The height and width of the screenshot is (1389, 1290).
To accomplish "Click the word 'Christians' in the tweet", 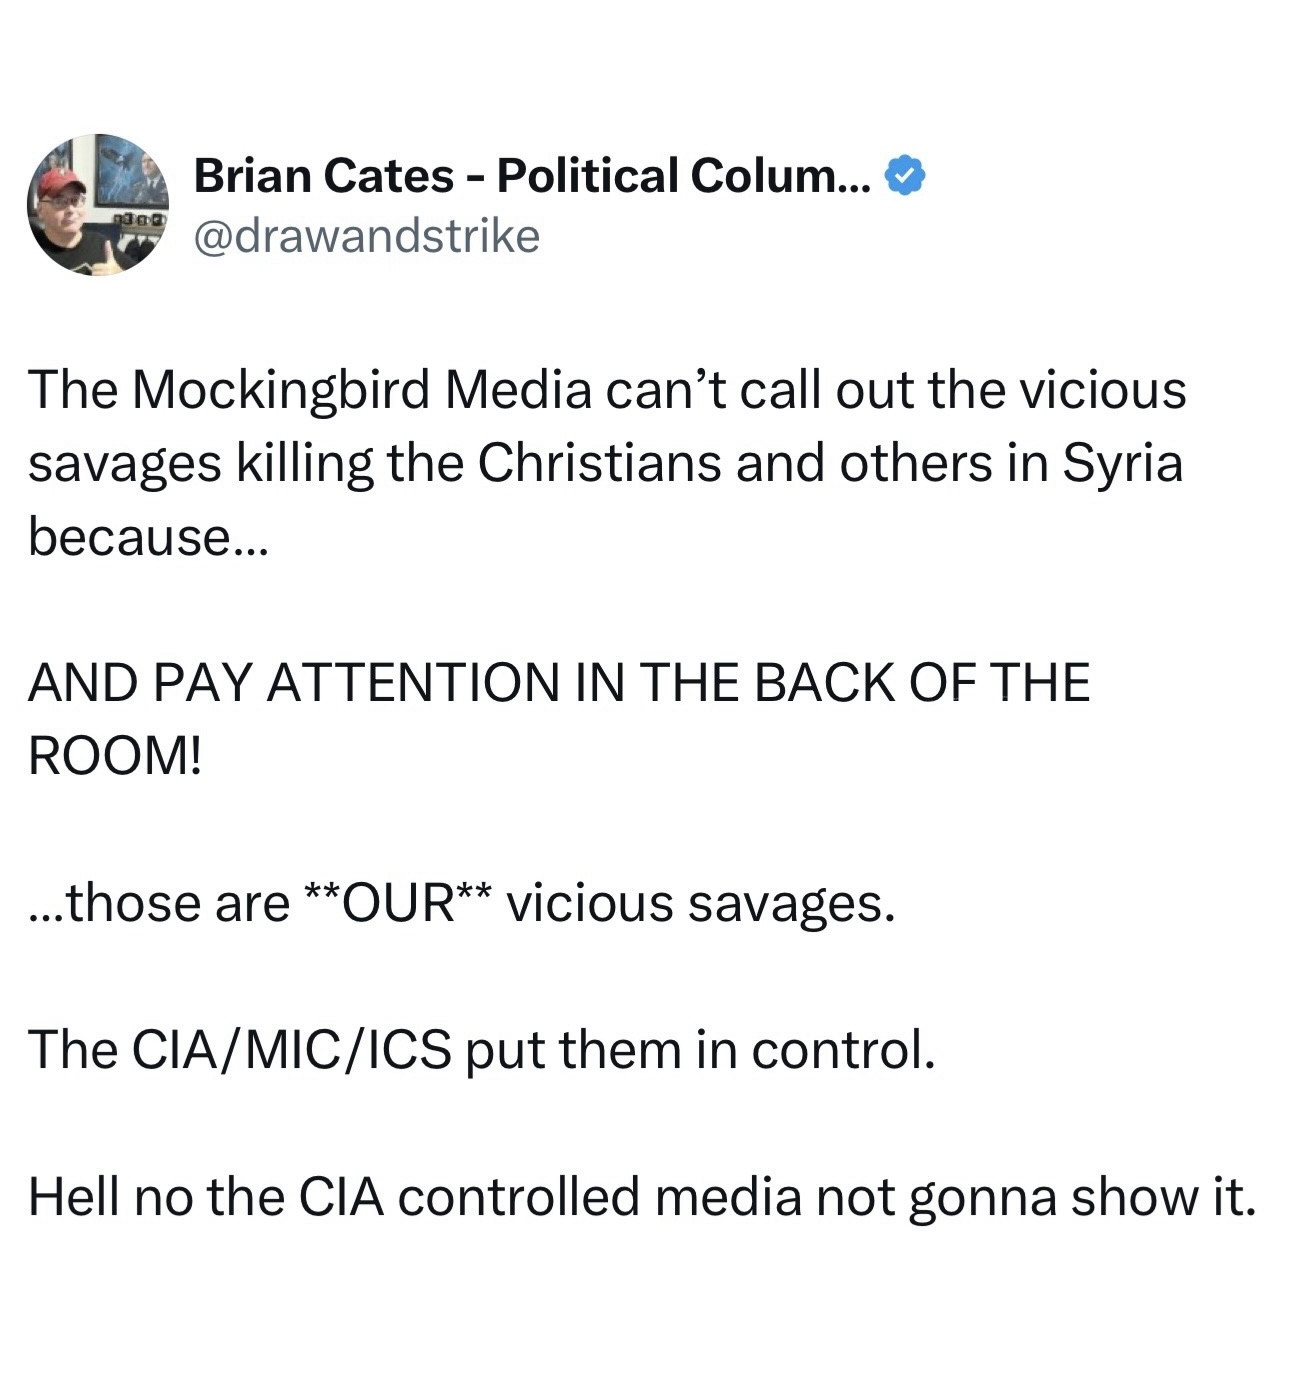I will point(598,463).
